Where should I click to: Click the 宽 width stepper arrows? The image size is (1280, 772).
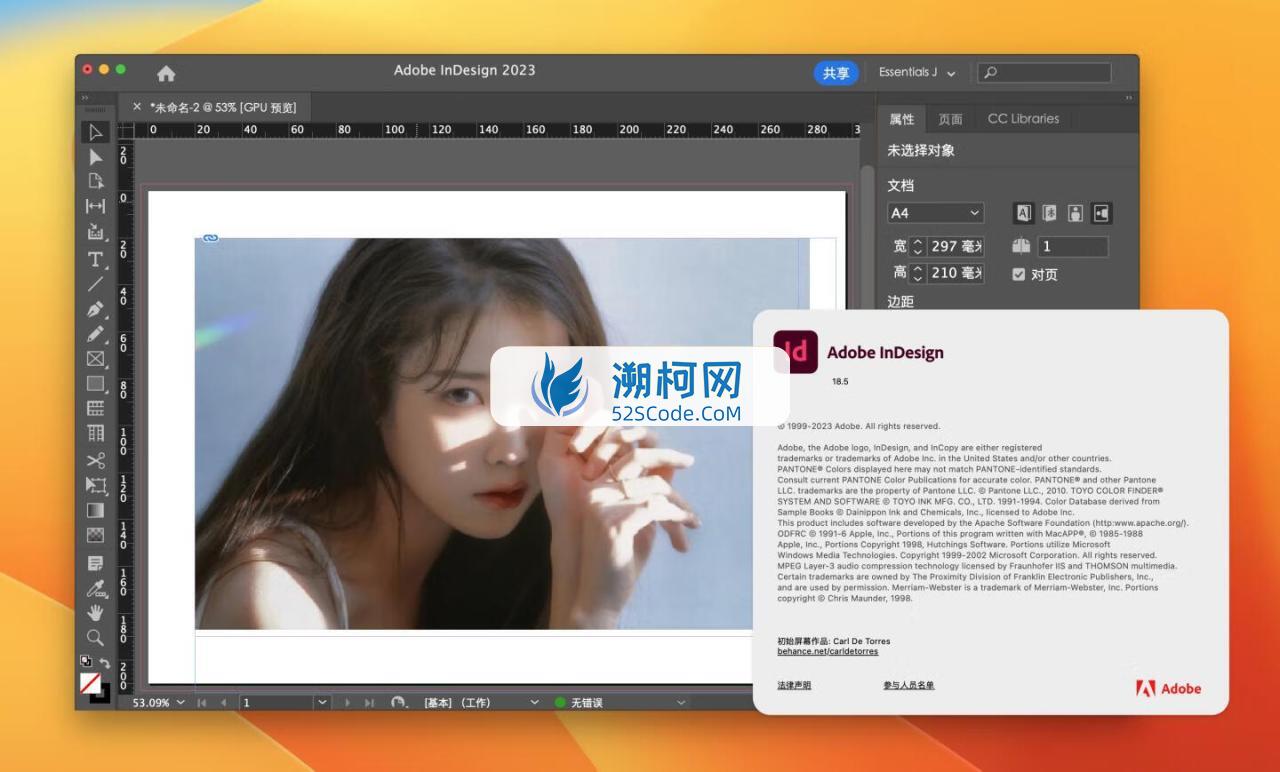tap(918, 246)
